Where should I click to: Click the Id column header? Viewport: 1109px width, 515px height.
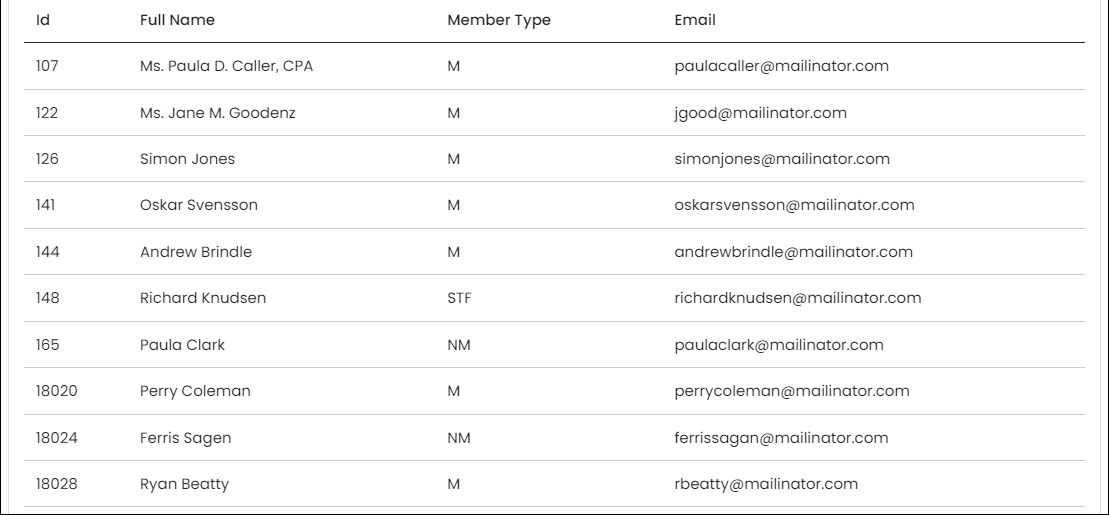coord(43,20)
